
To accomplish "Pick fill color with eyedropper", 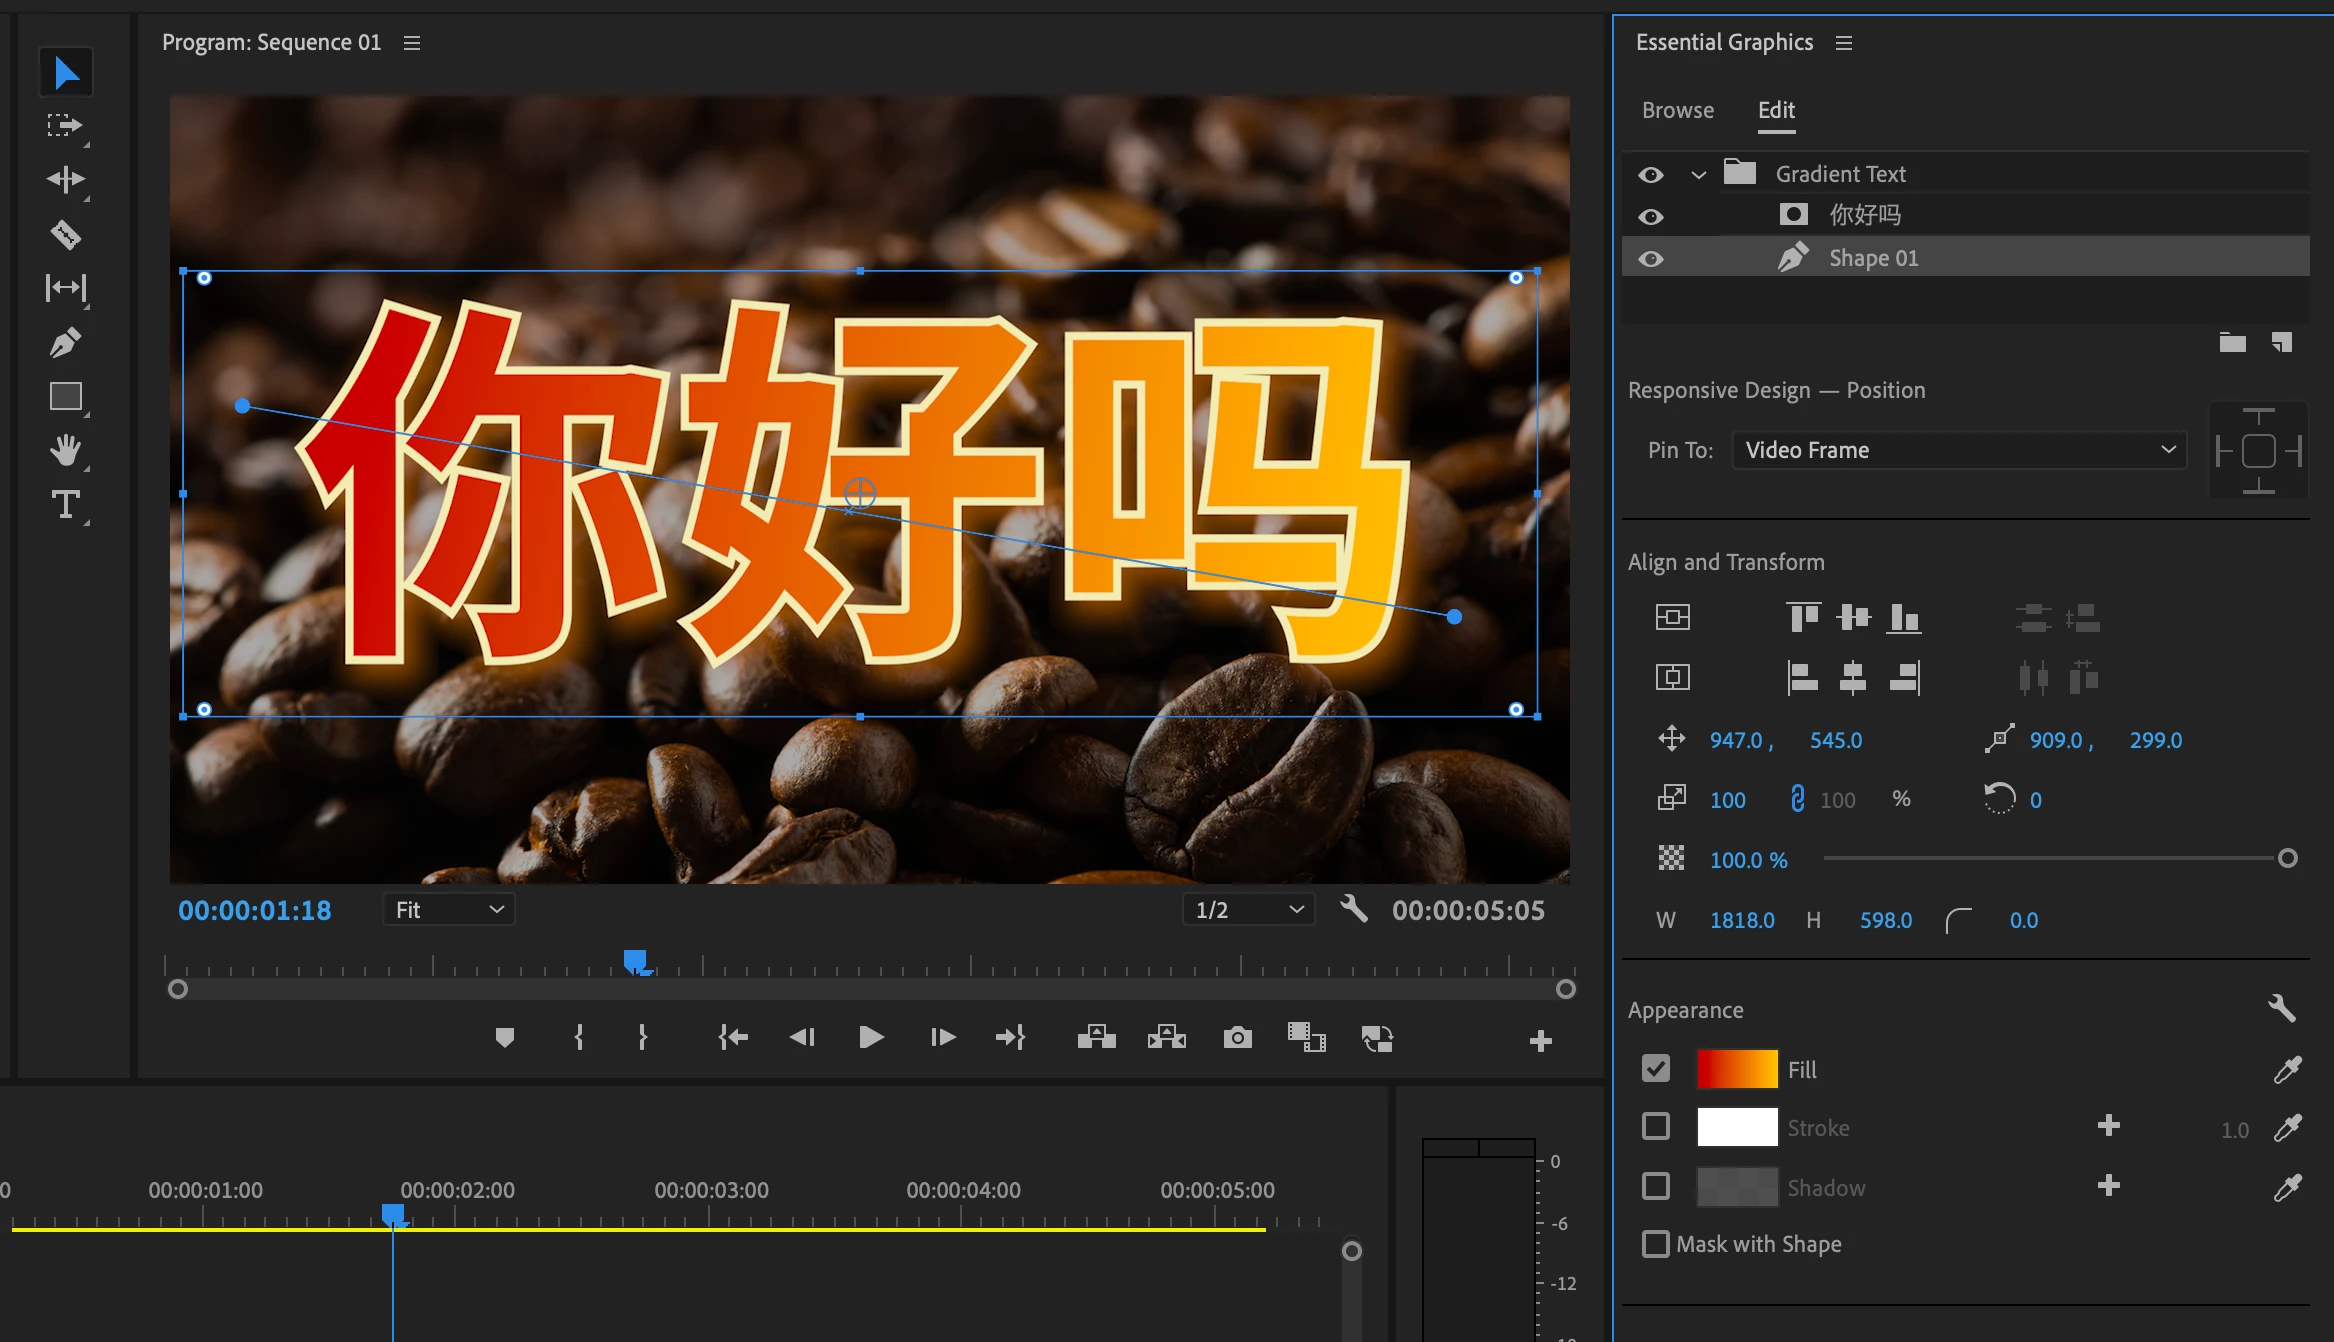I will click(2286, 1070).
